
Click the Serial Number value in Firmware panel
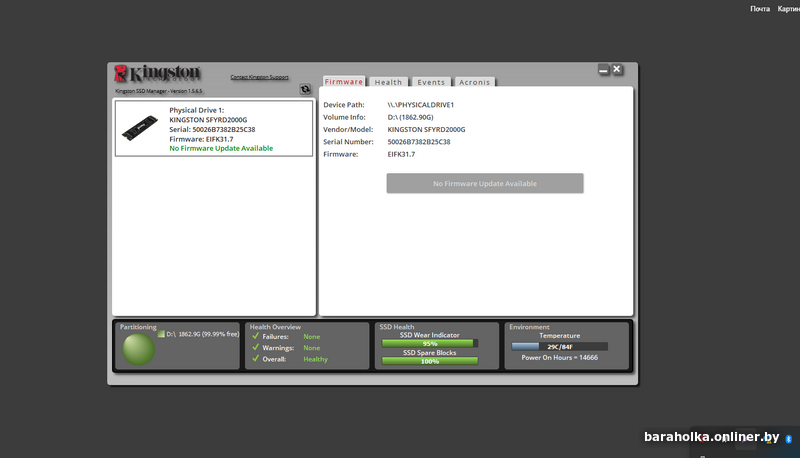point(419,142)
